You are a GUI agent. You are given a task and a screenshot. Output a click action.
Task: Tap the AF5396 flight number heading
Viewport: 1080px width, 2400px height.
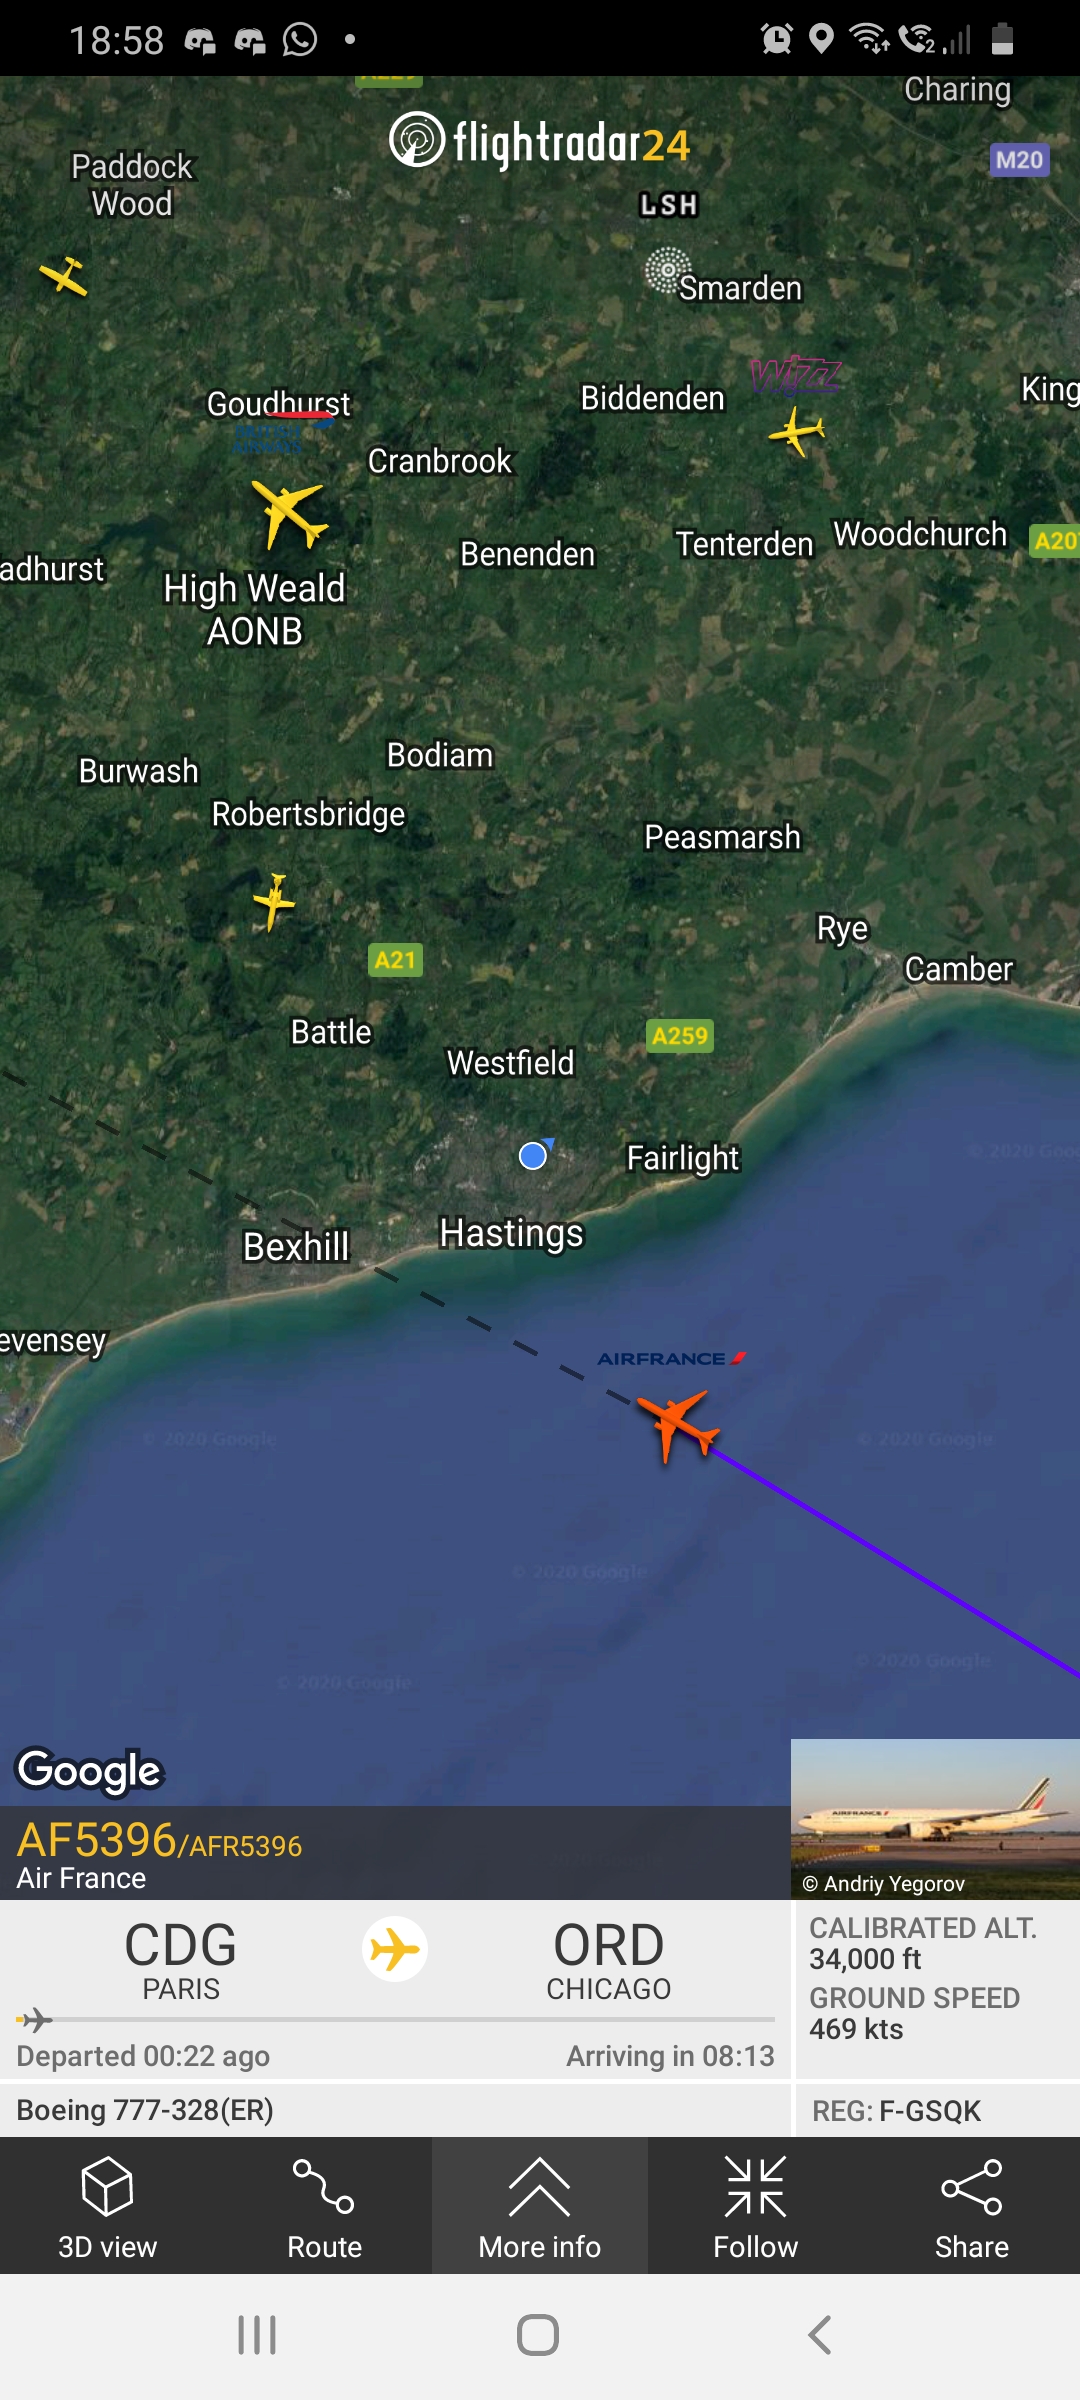[96, 1840]
